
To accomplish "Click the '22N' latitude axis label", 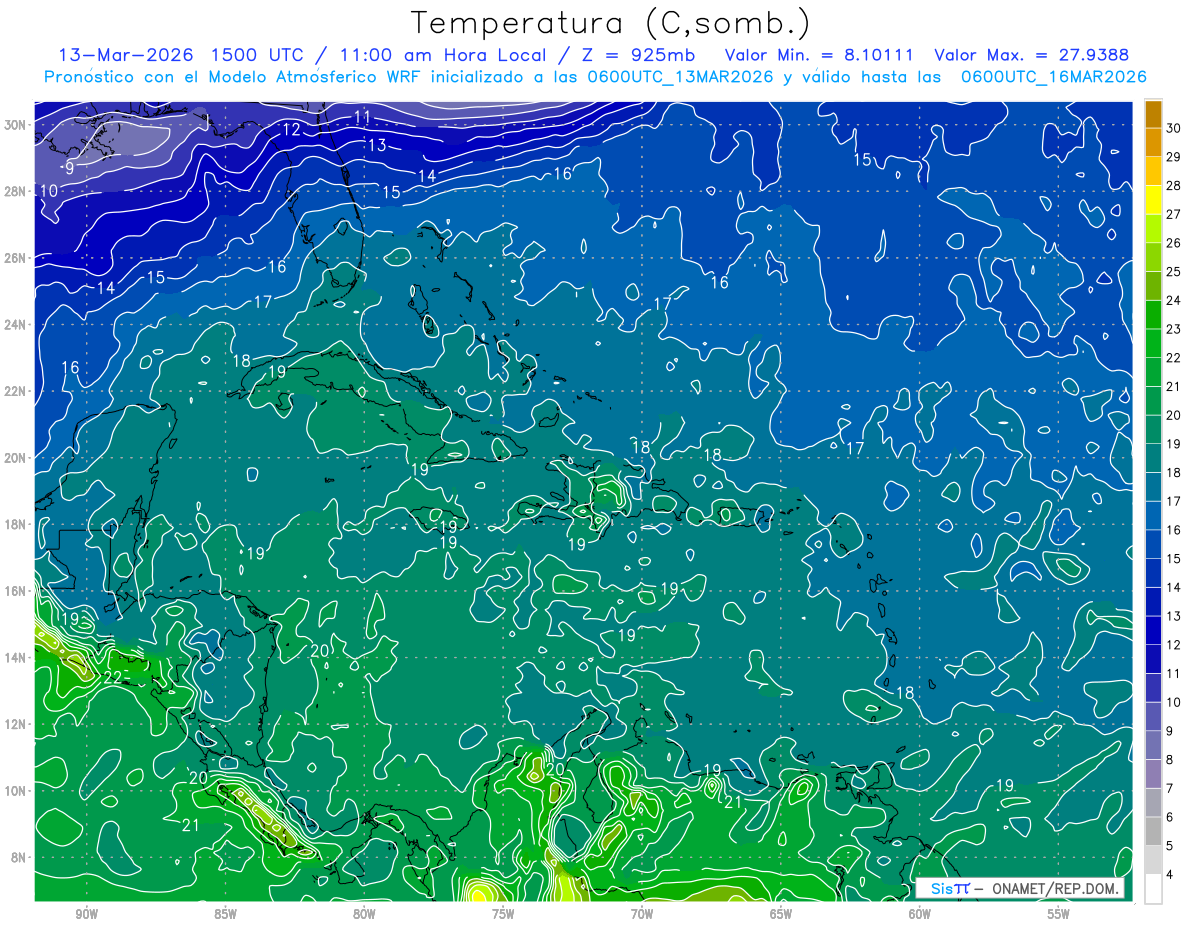I will (15, 391).
